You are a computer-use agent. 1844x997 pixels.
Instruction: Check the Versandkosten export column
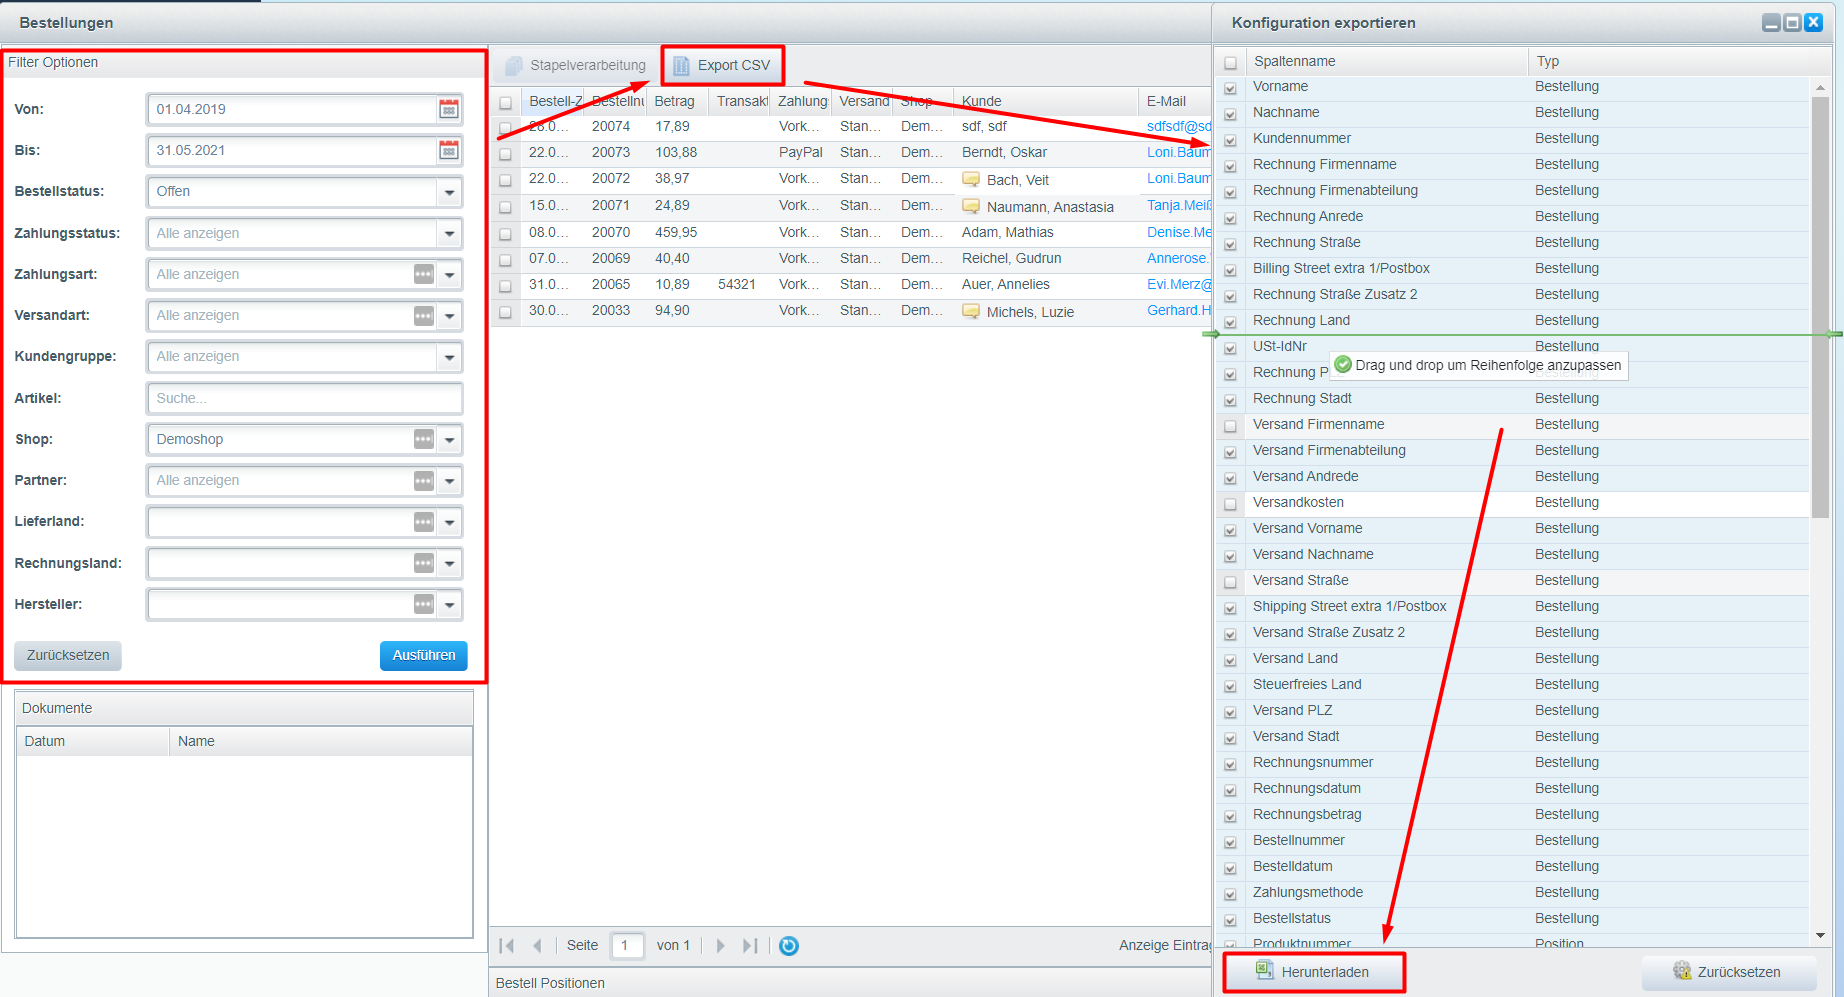coord(1230,504)
